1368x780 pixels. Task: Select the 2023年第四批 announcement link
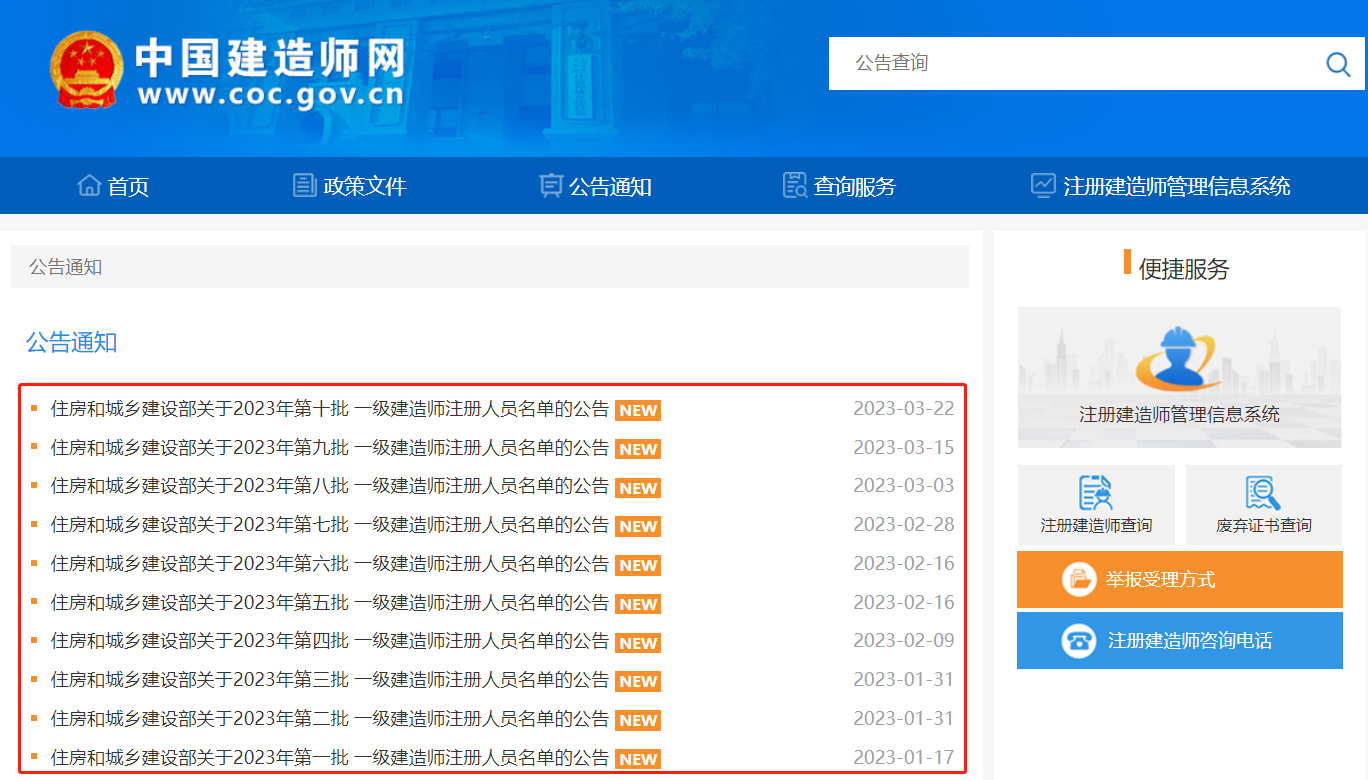[330, 641]
